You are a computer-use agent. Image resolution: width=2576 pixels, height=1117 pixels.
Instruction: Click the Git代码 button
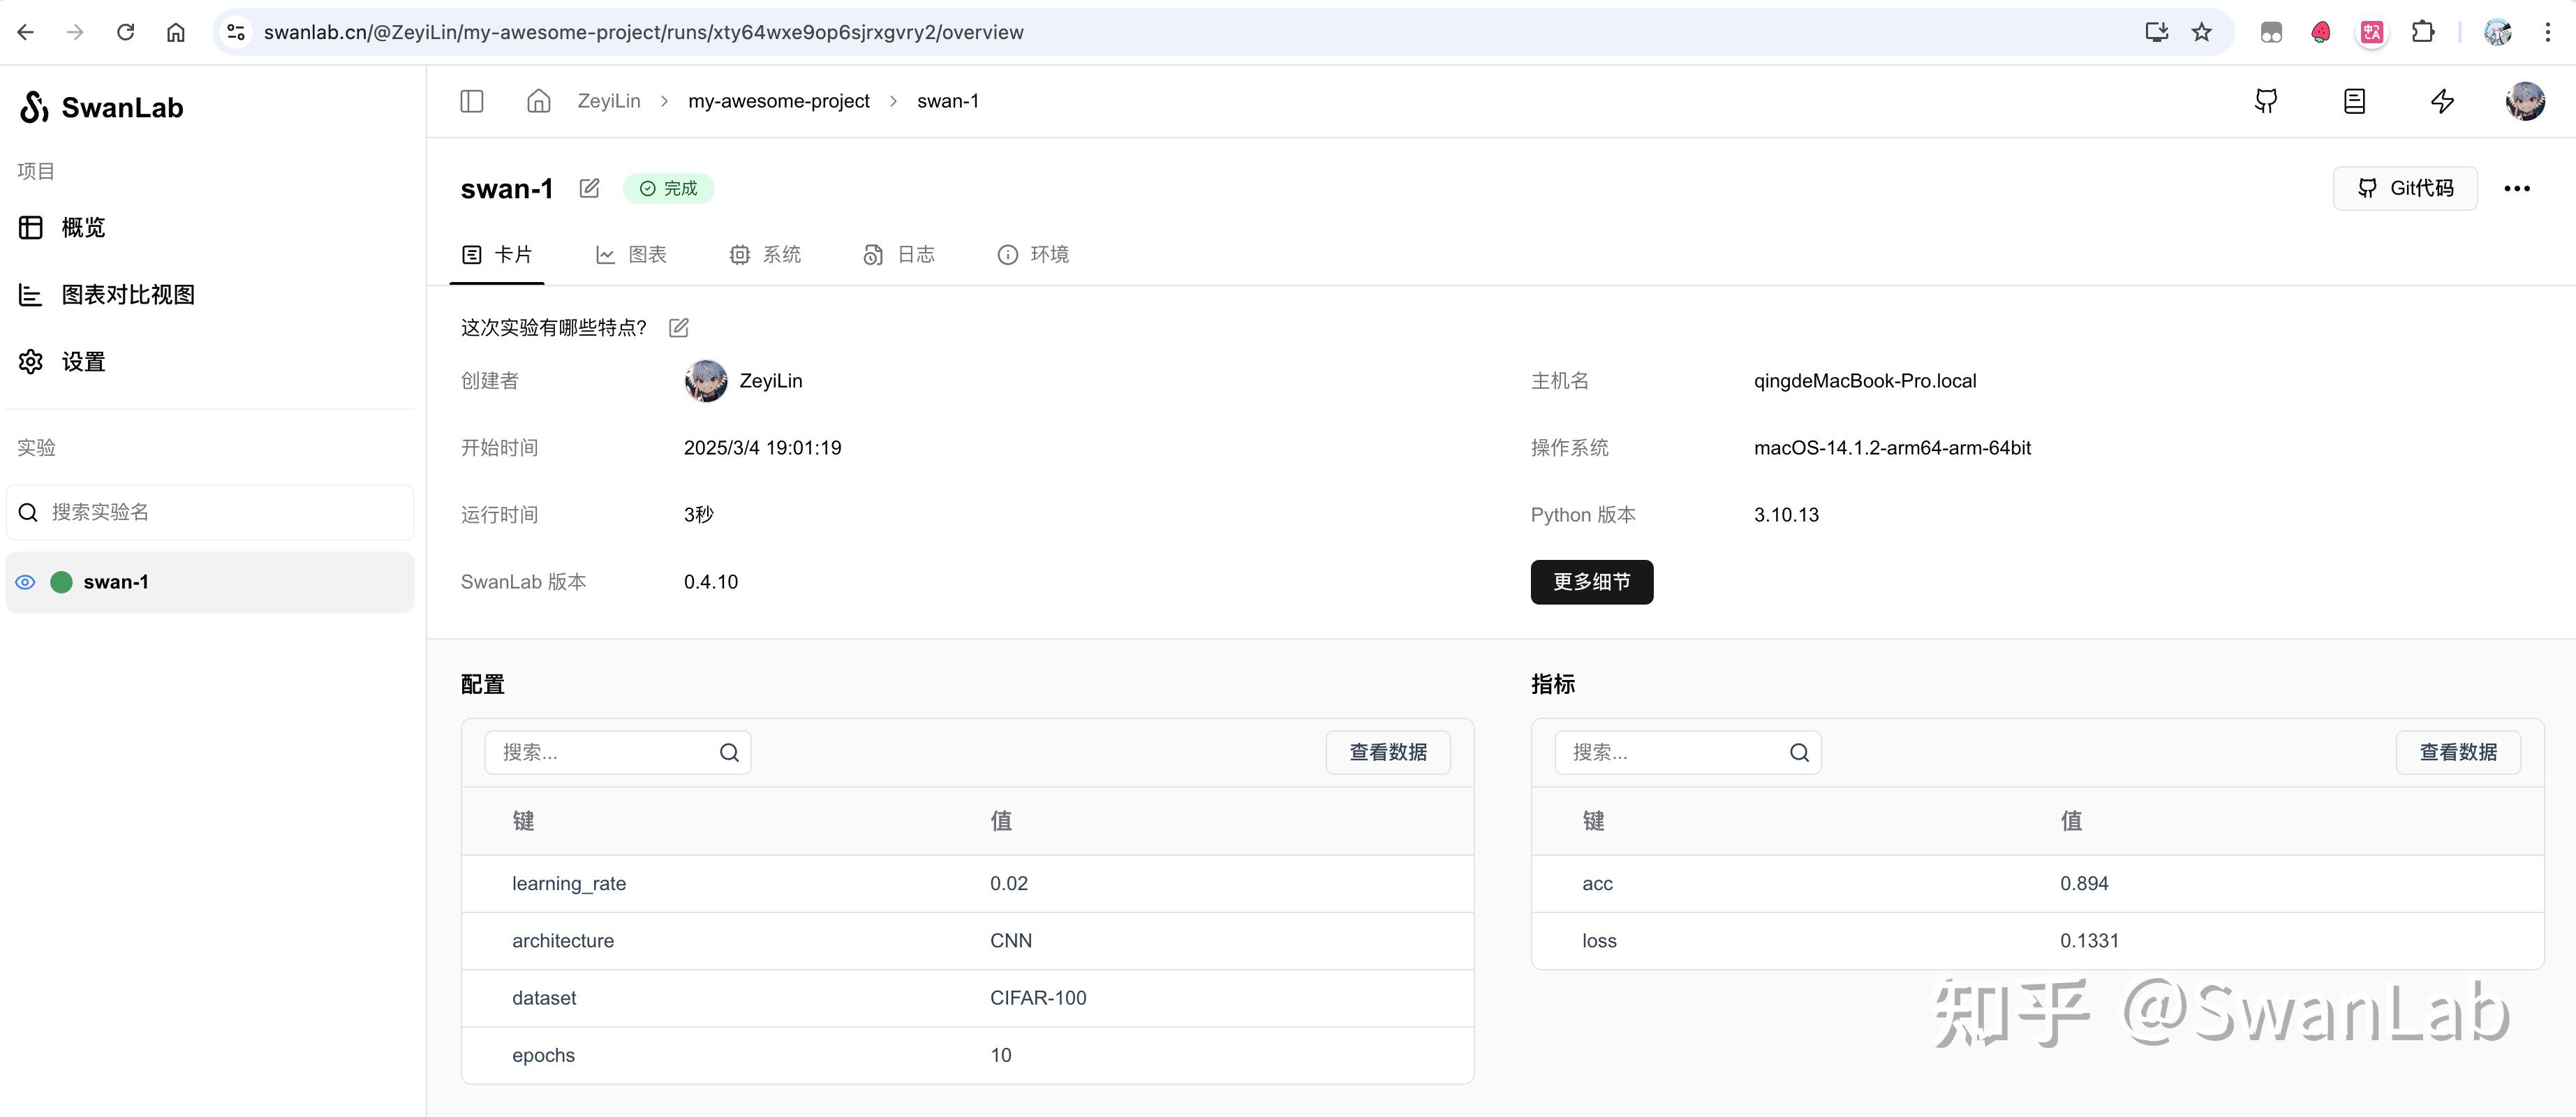point(2405,188)
